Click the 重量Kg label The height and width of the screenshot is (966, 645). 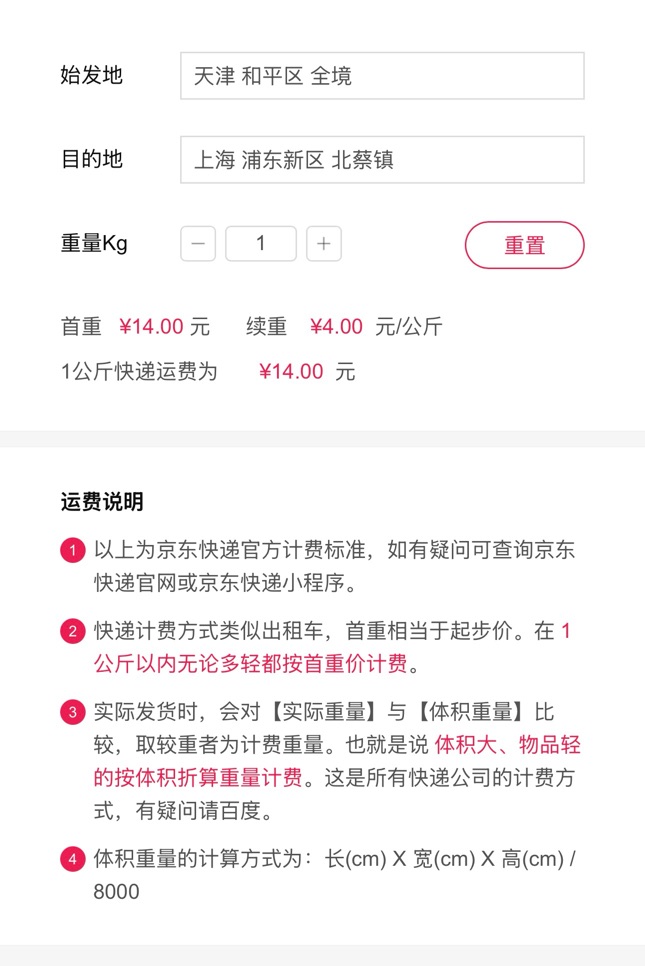[94, 243]
